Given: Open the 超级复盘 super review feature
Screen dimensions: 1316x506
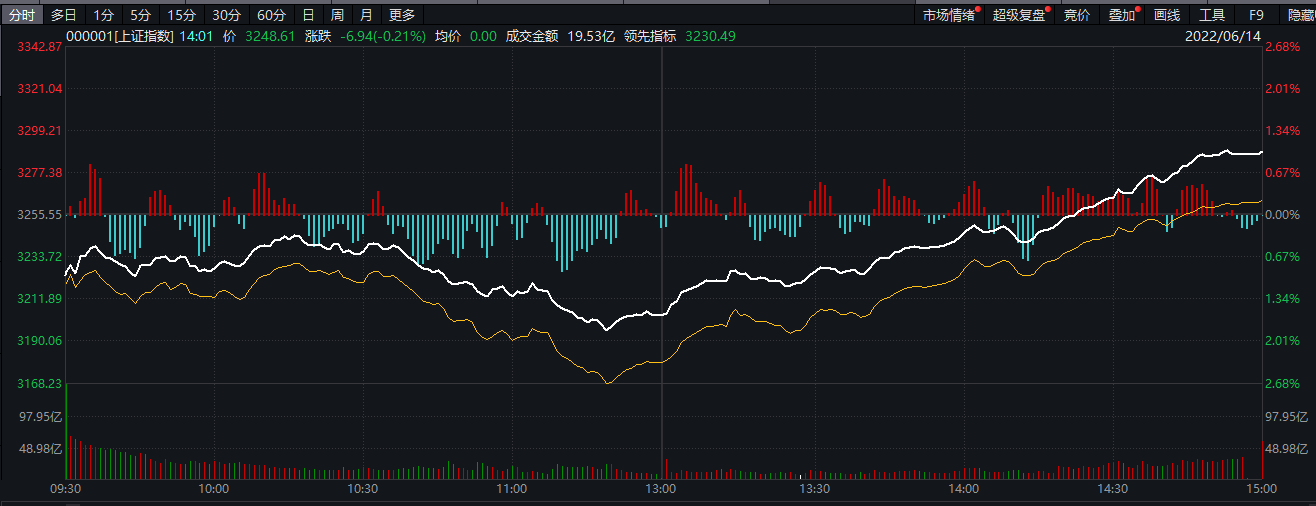Looking at the screenshot, I should (1020, 15).
